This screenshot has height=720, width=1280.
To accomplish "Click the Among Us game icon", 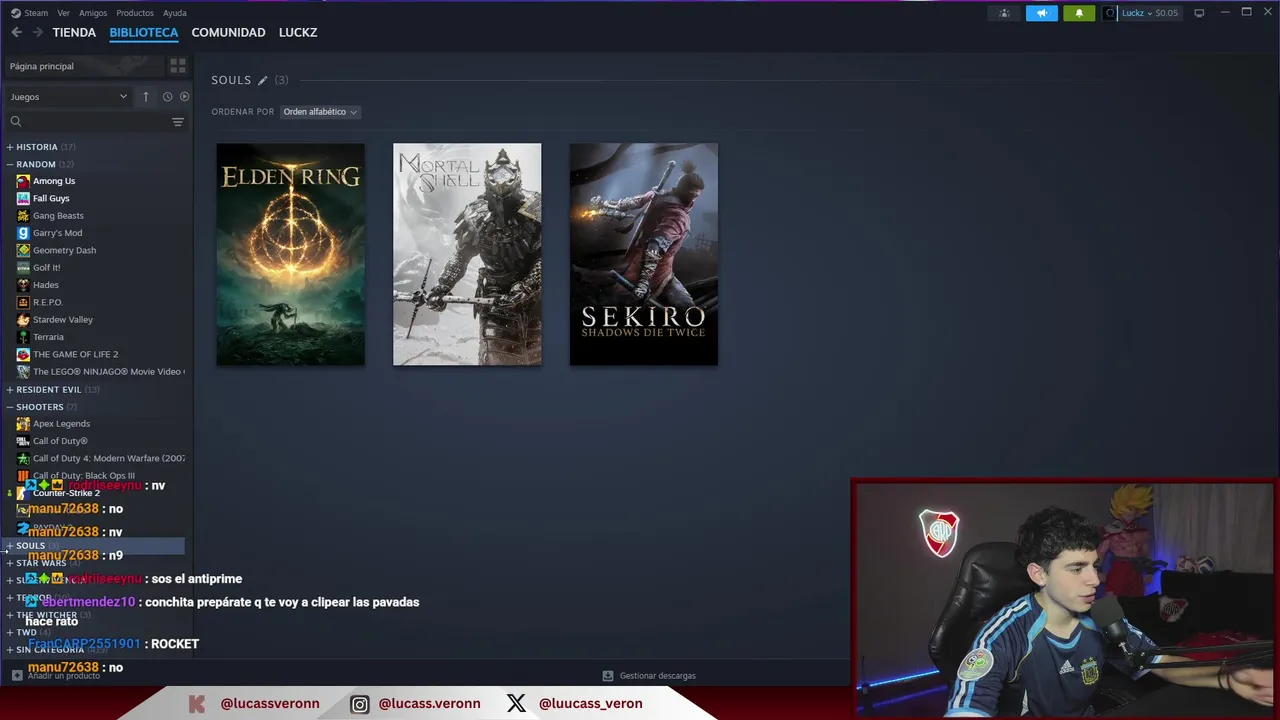I will pyautogui.click(x=23, y=181).
